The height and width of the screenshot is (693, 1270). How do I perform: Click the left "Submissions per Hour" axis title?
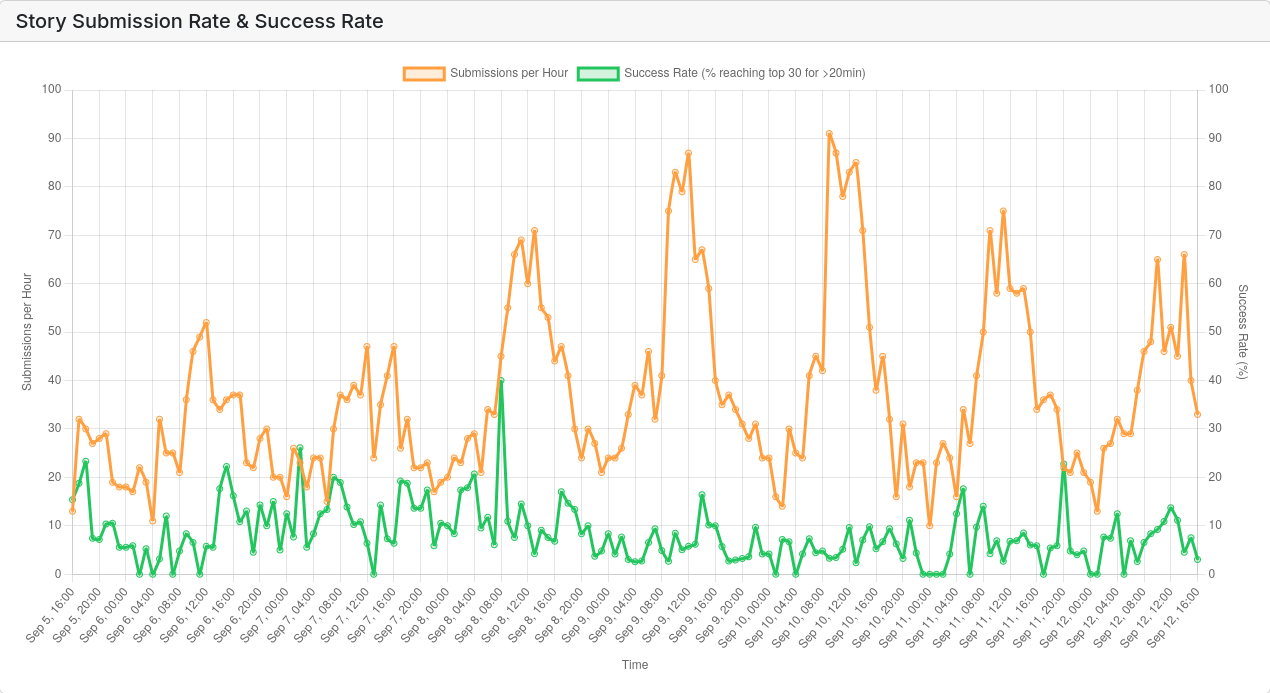27,331
